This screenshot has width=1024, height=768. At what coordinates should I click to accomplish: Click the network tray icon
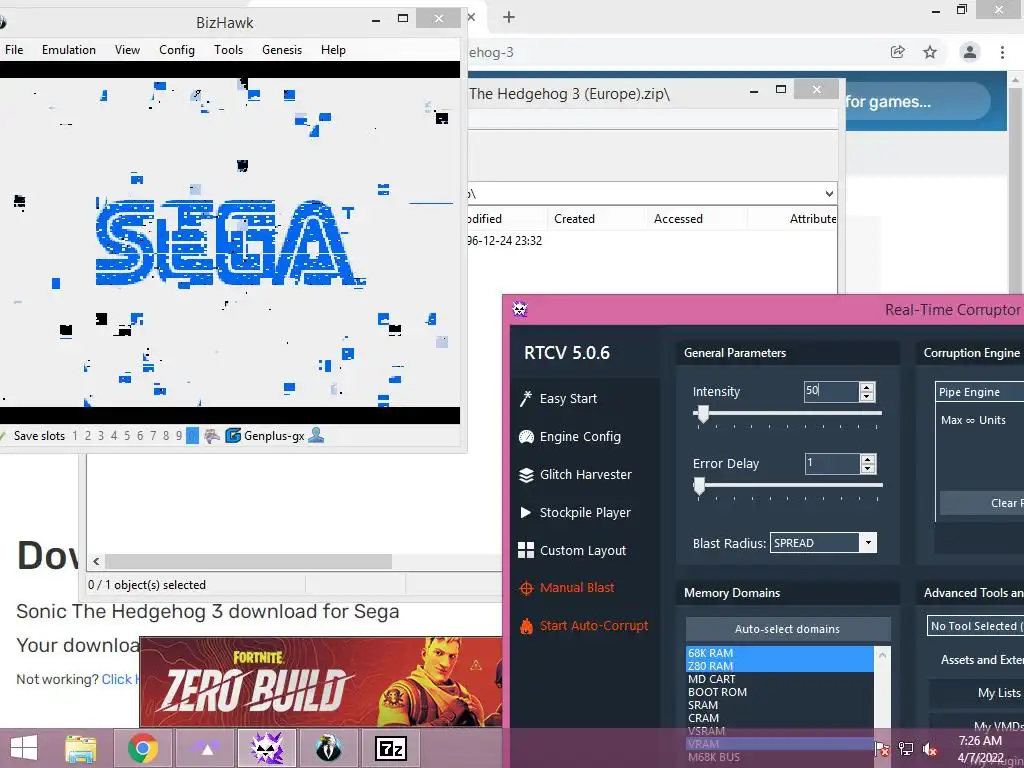(x=906, y=749)
